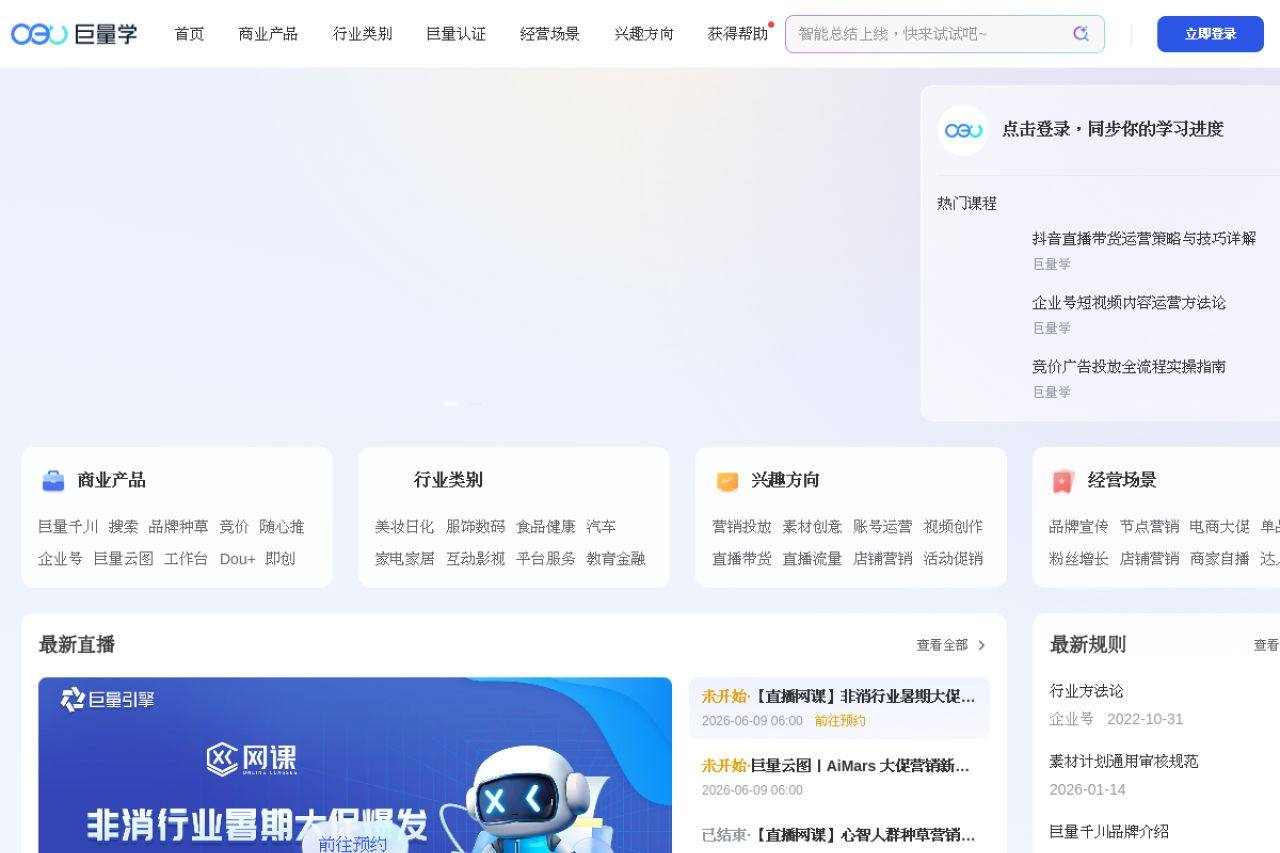Select 平台服务 under 行业类别
The height and width of the screenshot is (853, 1280).
tap(546, 559)
